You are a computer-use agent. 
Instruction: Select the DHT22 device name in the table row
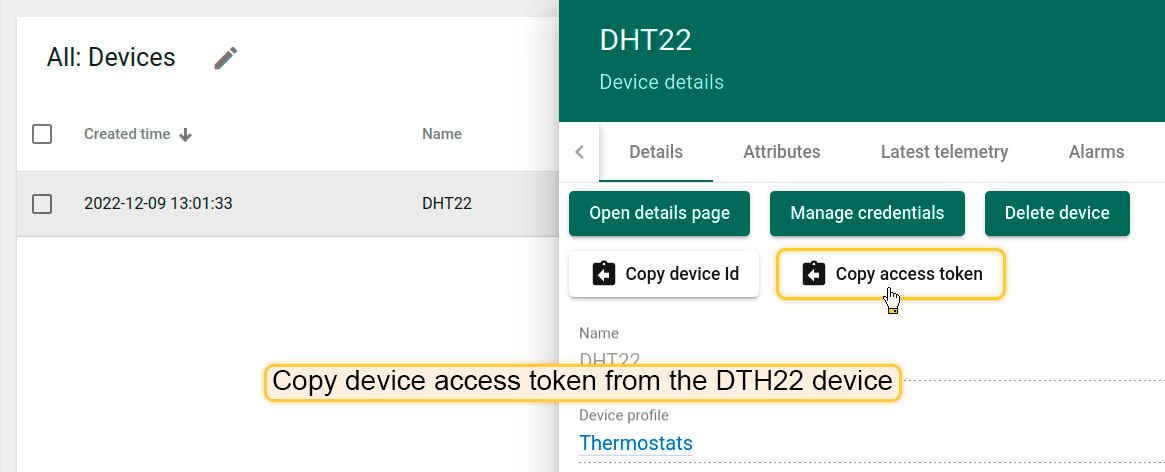(447, 204)
